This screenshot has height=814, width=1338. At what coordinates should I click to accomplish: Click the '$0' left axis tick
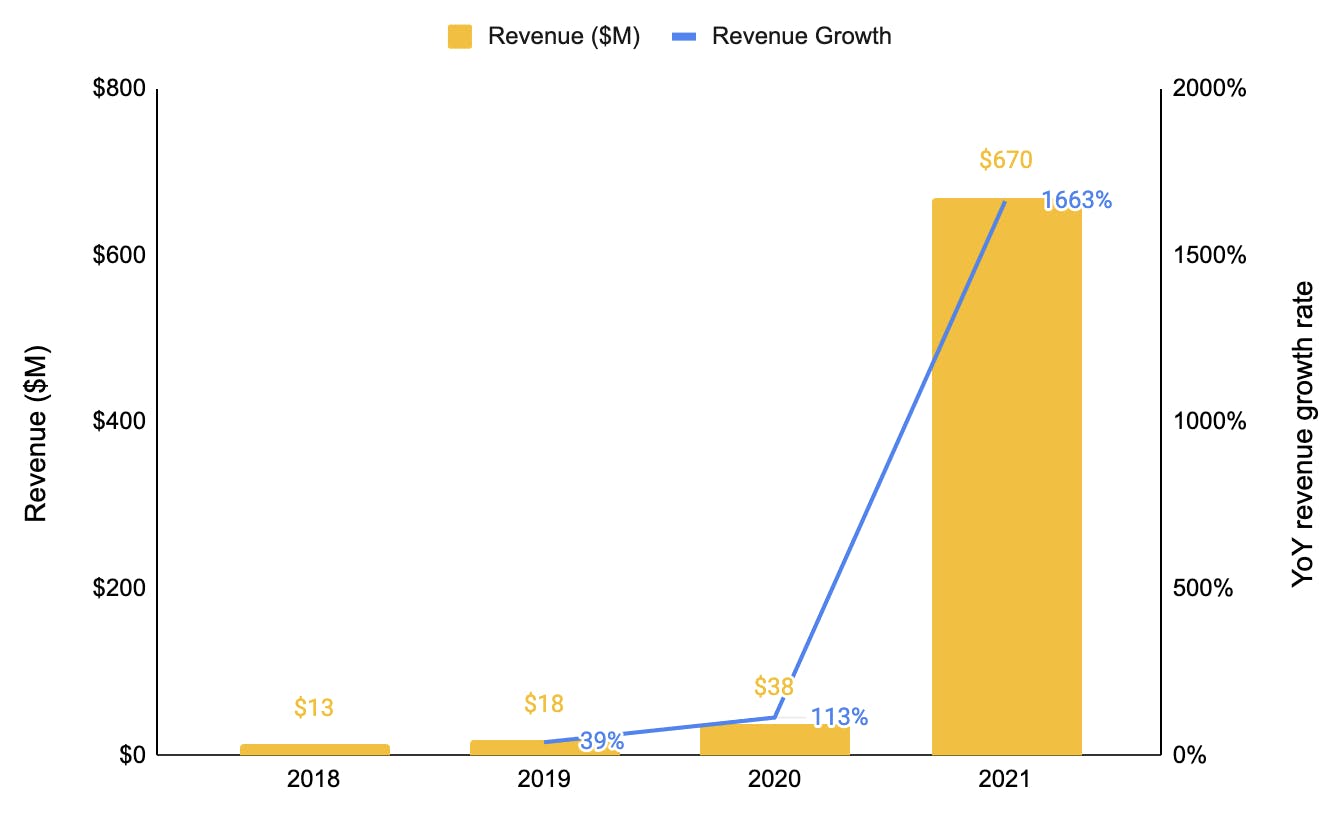(x=131, y=755)
